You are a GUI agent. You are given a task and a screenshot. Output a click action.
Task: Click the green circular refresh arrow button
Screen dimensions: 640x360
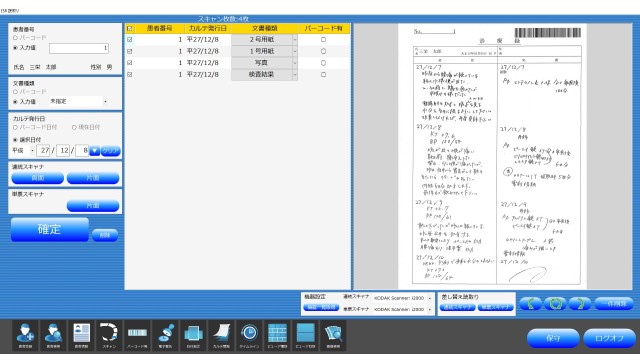click(555, 304)
